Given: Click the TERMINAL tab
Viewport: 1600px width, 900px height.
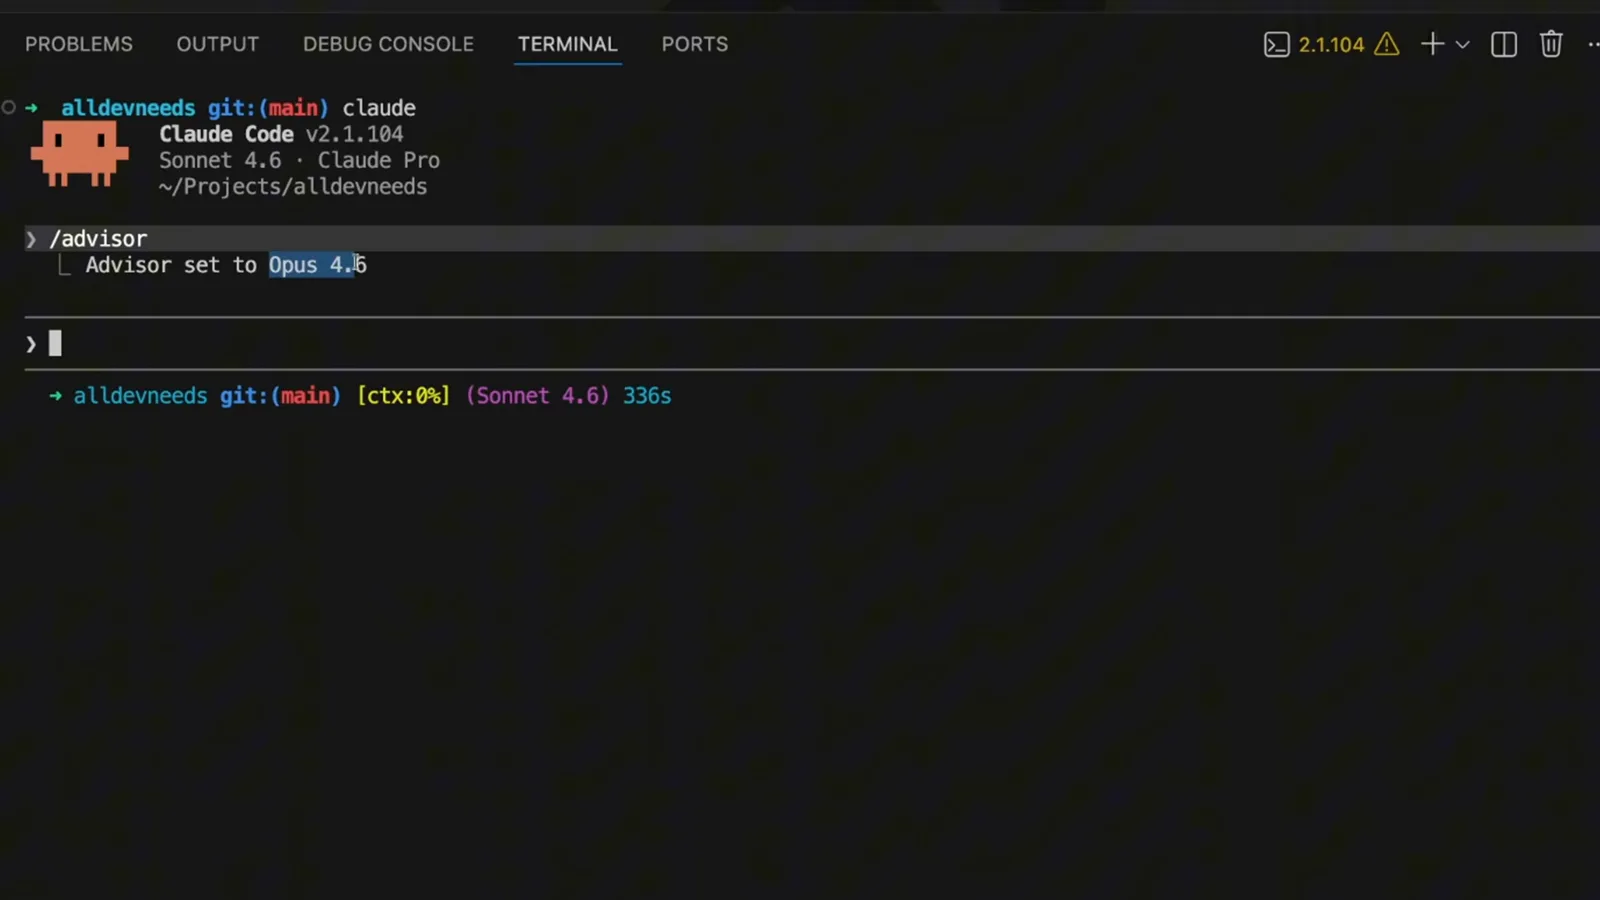Looking at the screenshot, I should point(567,44).
